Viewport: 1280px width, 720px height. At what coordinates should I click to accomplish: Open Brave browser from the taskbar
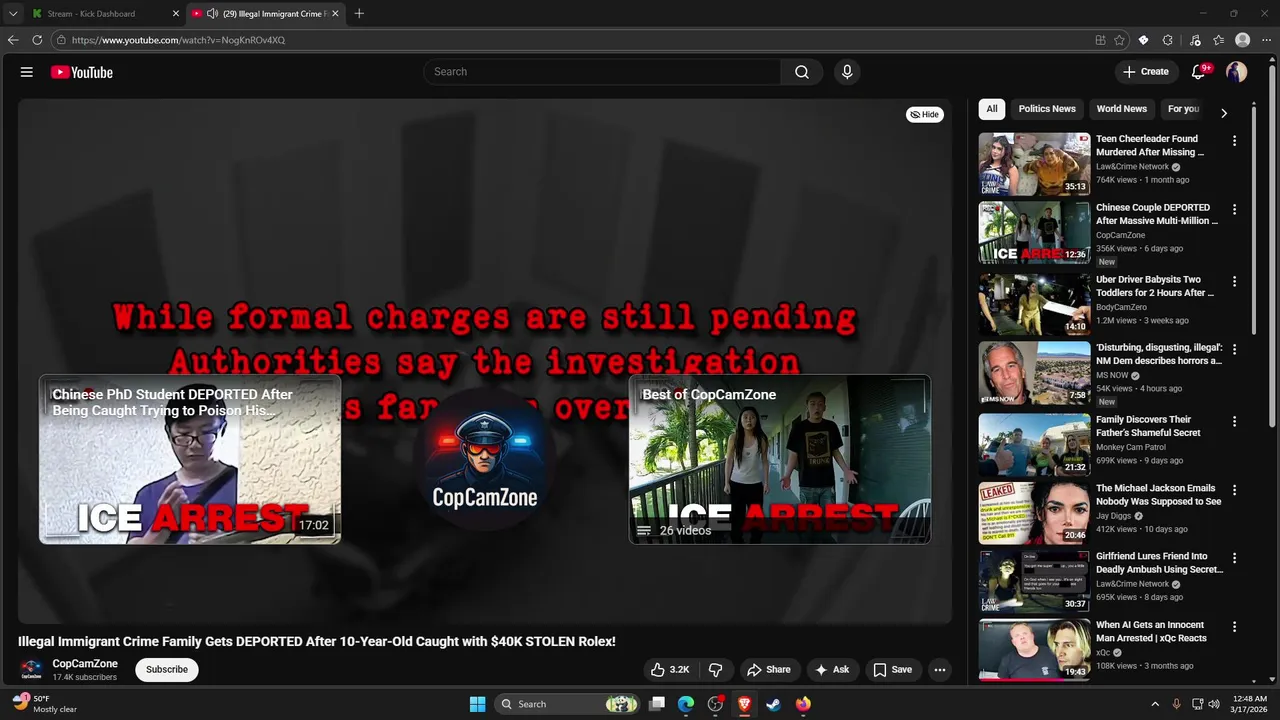click(x=744, y=704)
